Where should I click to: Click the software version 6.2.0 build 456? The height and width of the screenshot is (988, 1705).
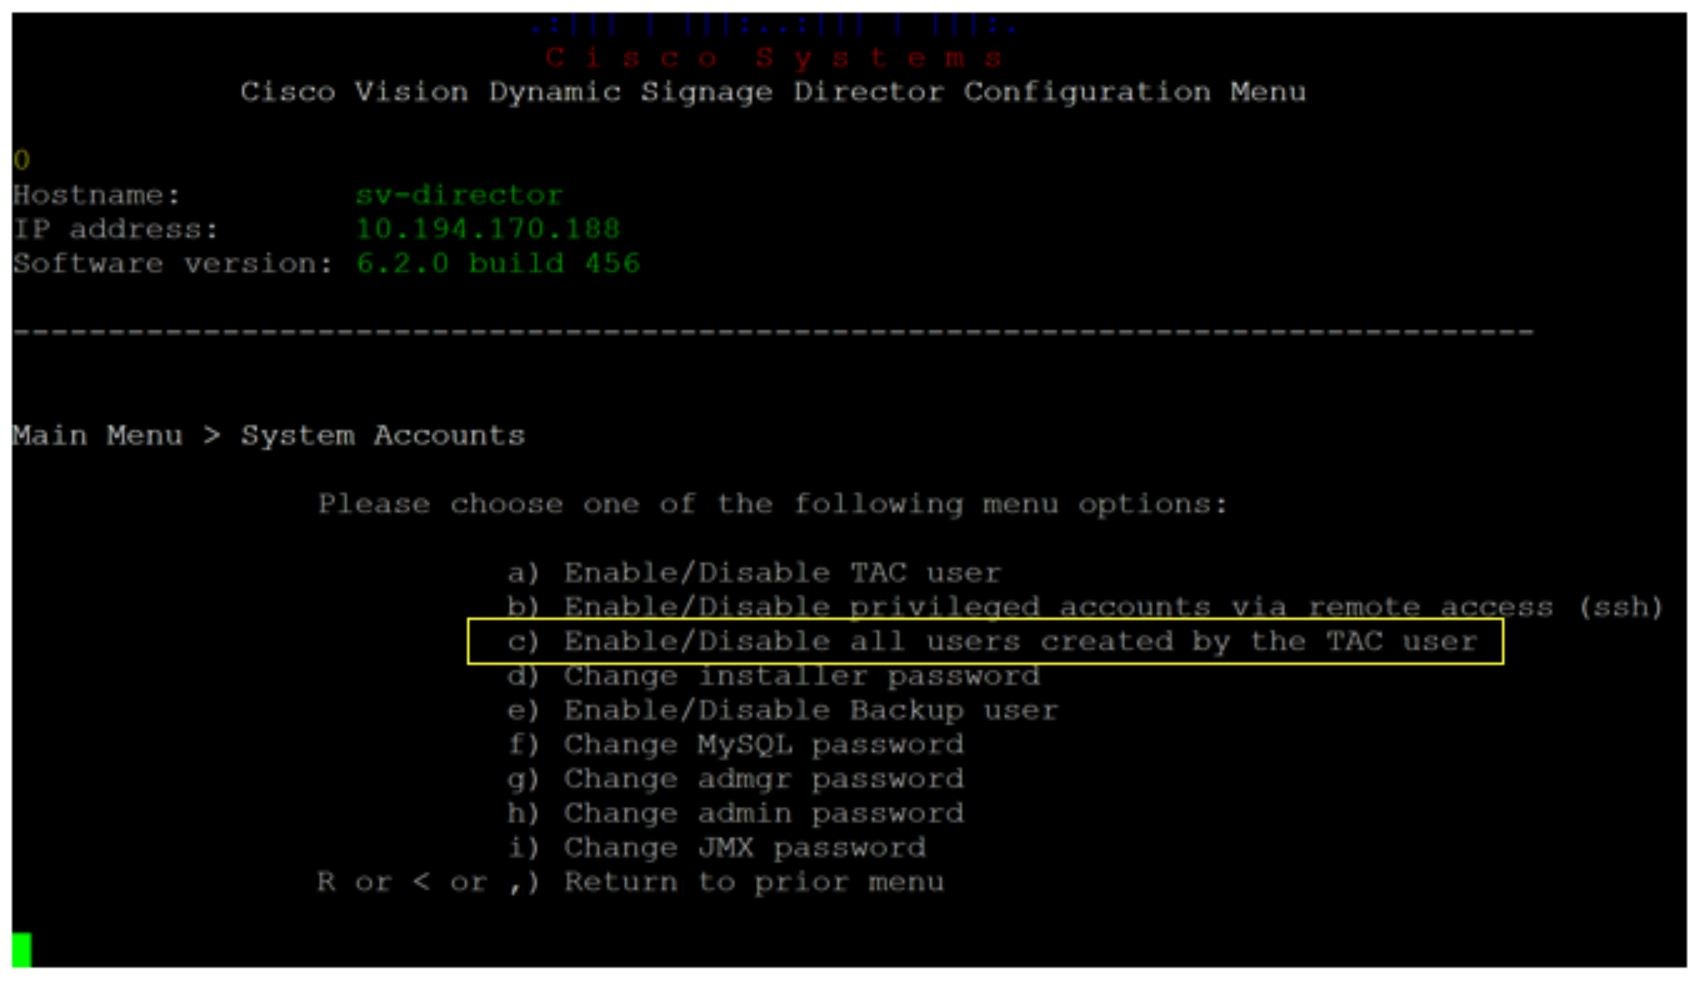point(497,263)
